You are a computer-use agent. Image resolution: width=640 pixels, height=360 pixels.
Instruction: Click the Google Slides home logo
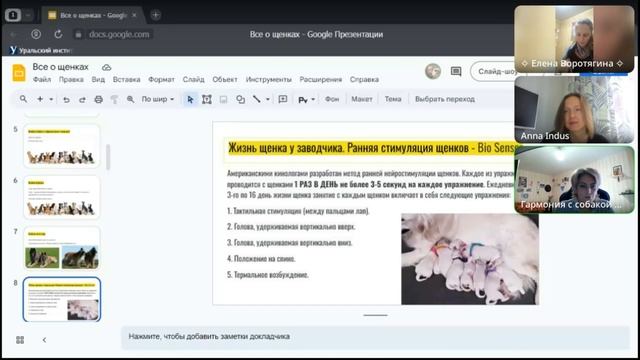[x=19, y=73]
